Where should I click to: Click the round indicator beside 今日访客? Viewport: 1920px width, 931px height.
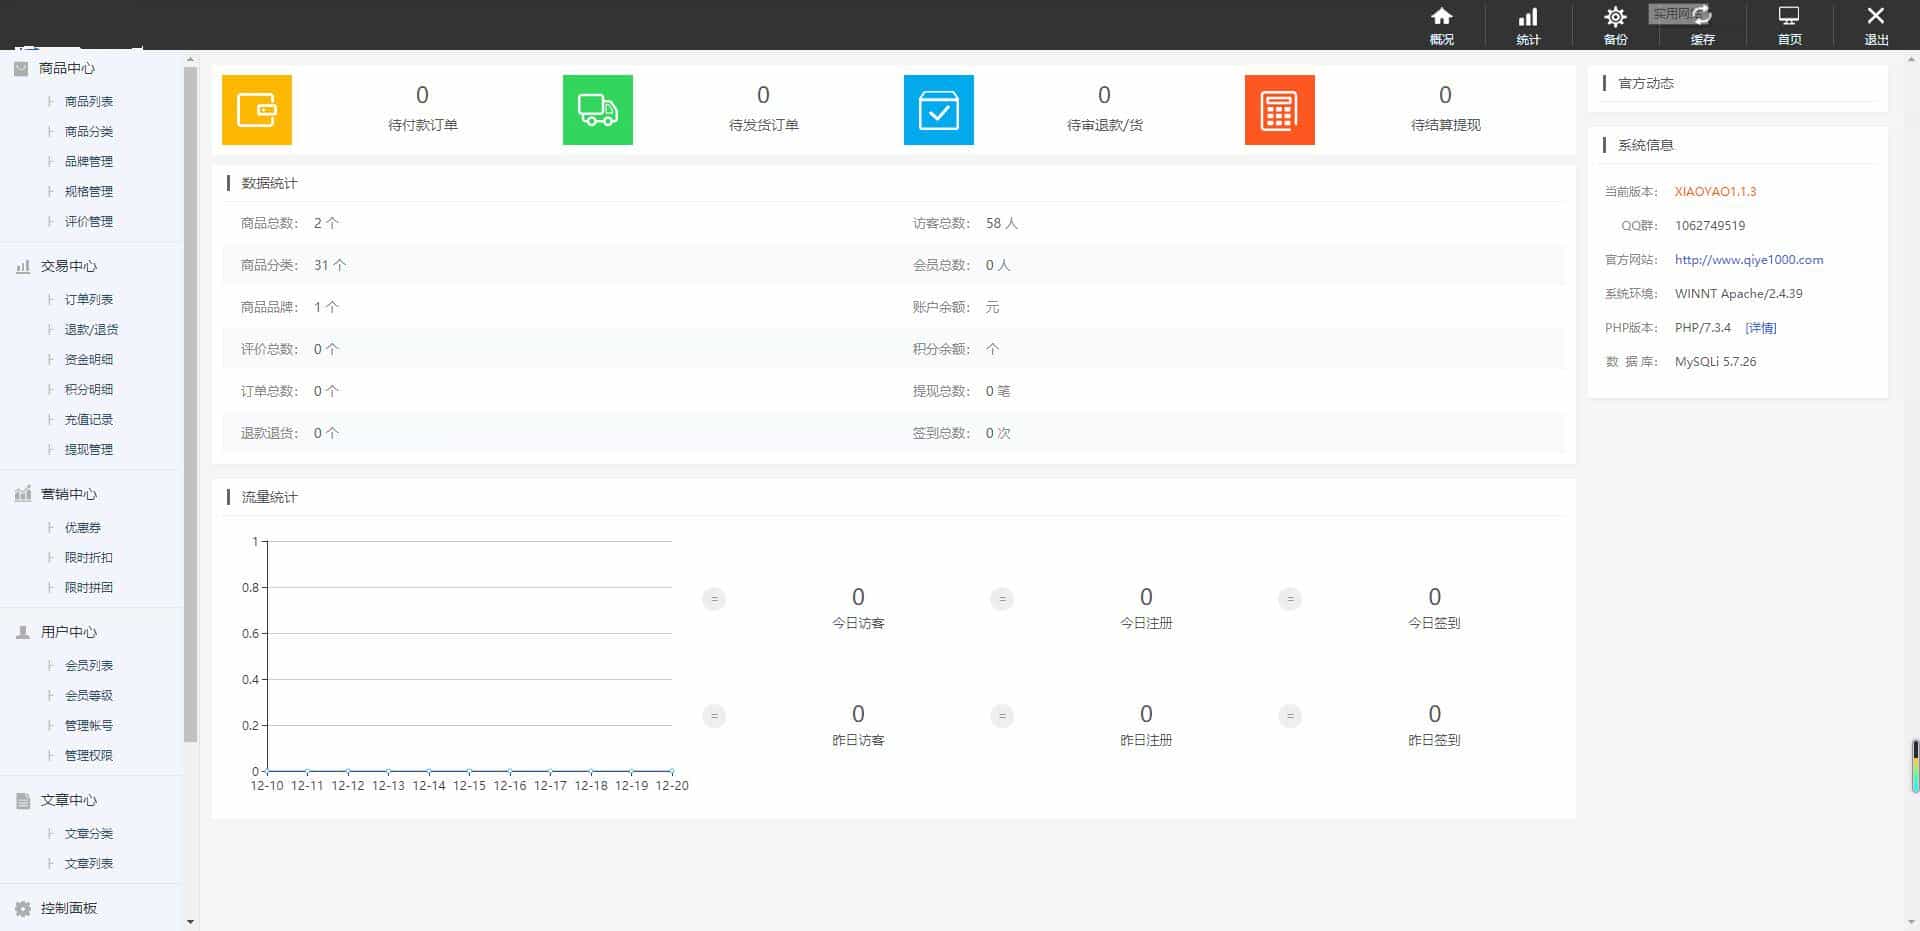click(714, 599)
